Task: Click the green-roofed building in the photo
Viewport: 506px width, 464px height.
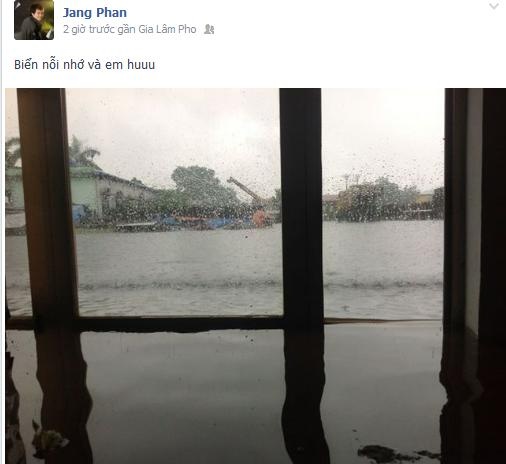Action: click(x=110, y=192)
